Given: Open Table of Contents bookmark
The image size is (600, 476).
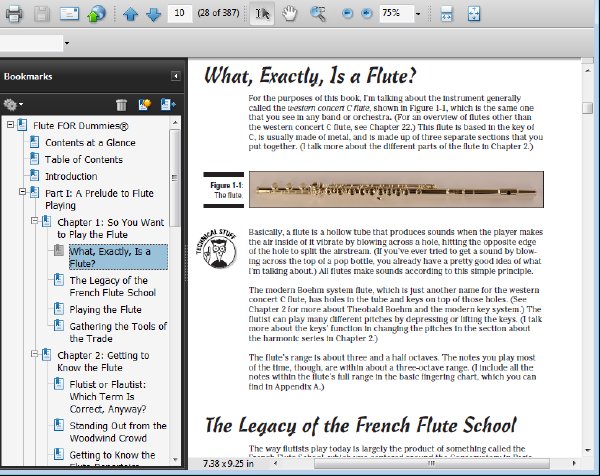Looking at the screenshot, I should click(x=84, y=160).
